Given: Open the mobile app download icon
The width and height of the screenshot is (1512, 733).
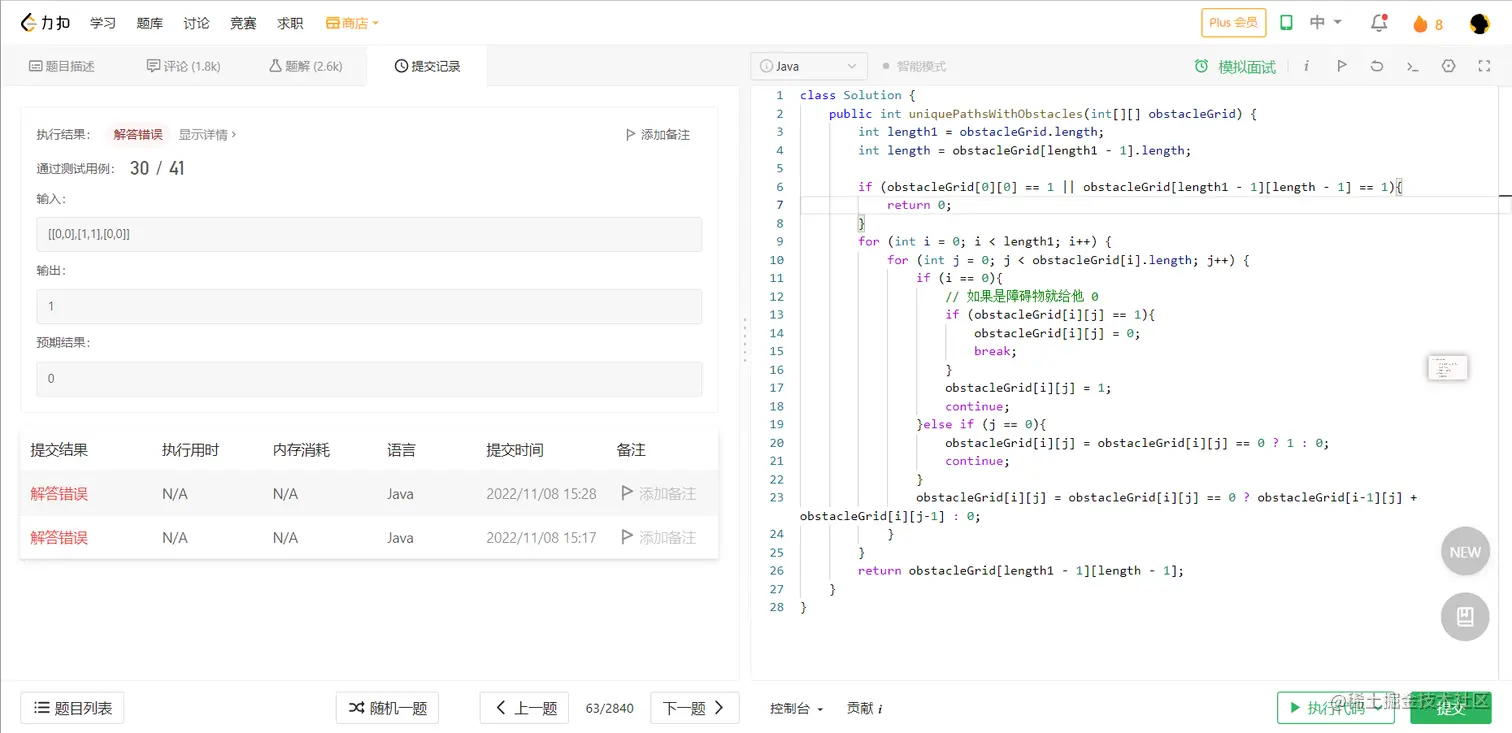Looking at the screenshot, I should tap(1287, 23).
